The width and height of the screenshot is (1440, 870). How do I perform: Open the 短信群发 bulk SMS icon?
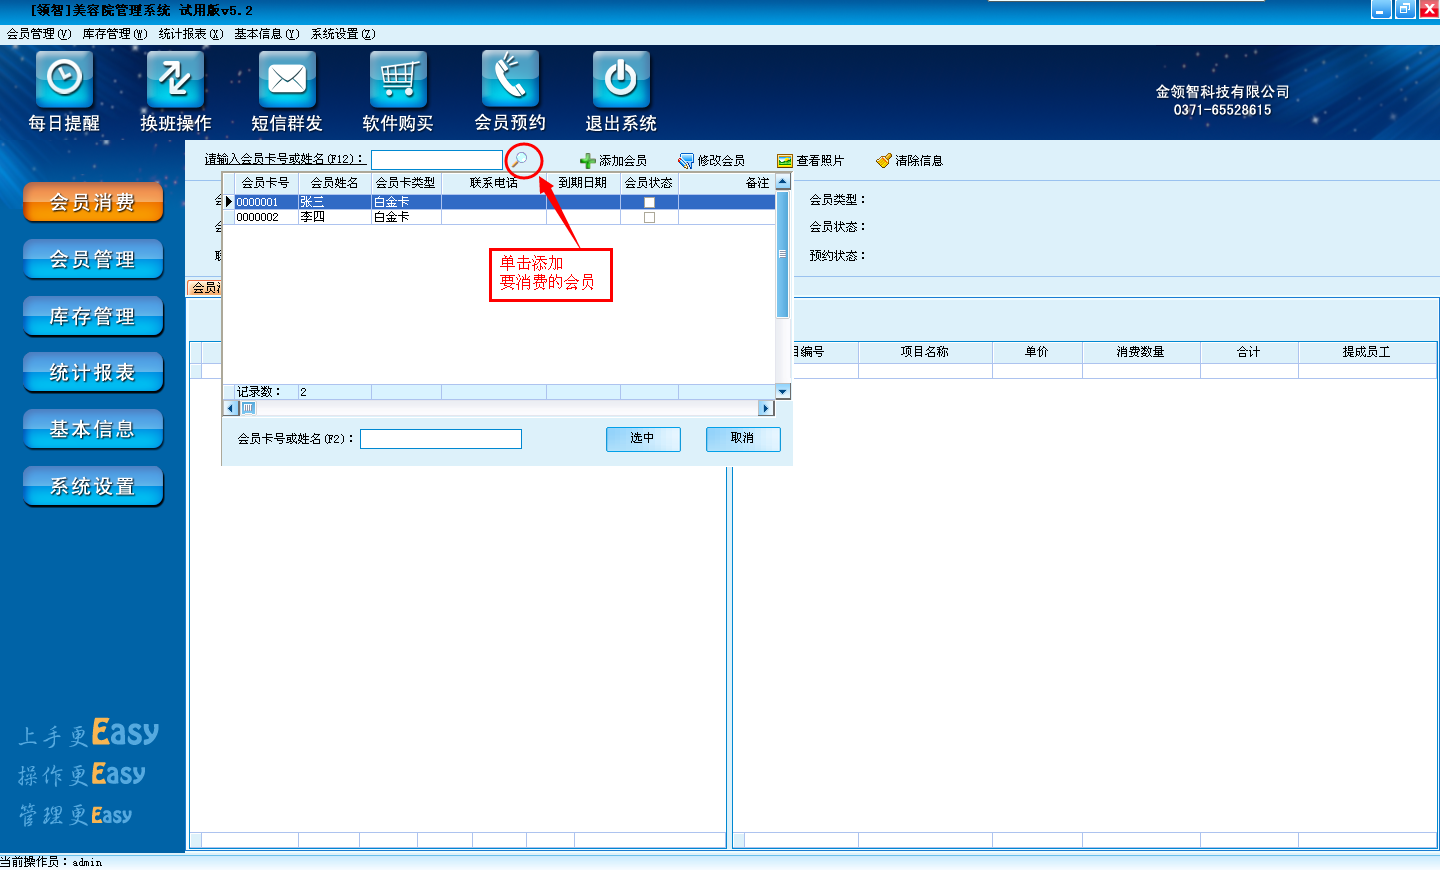tap(287, 80)
